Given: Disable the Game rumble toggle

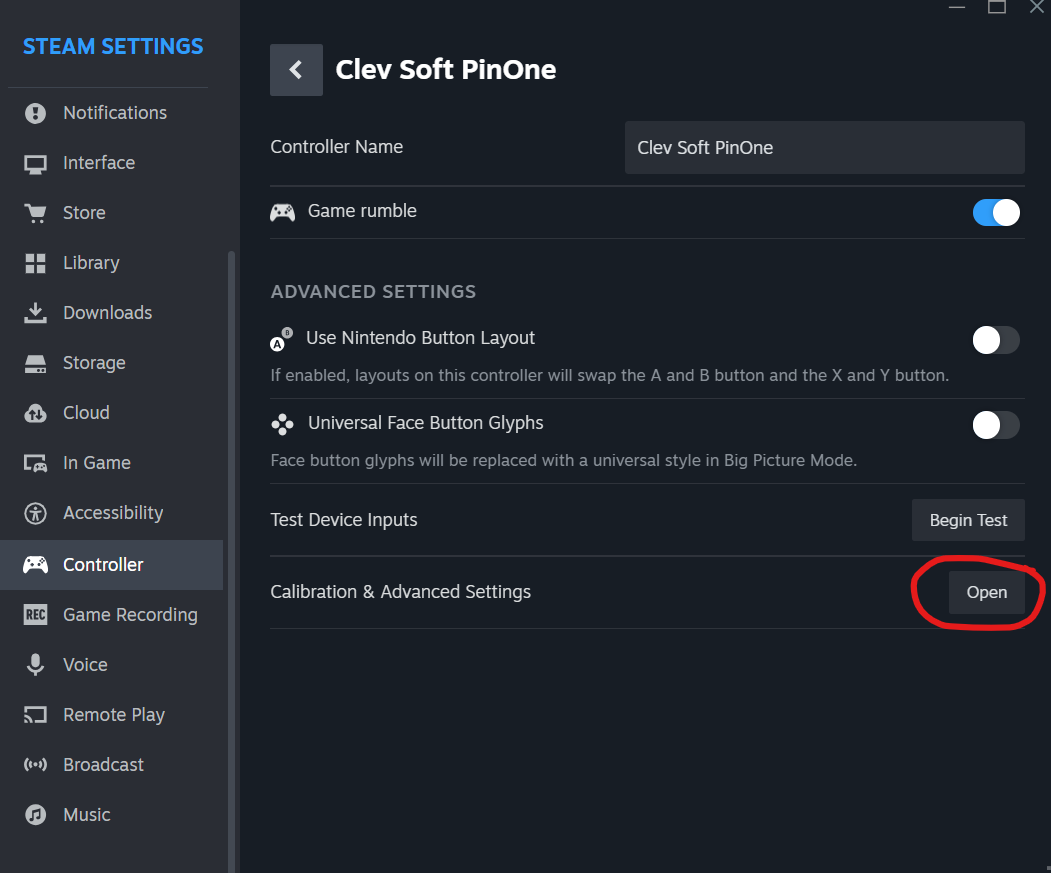Looking at the screenshot, I should 996,212.
